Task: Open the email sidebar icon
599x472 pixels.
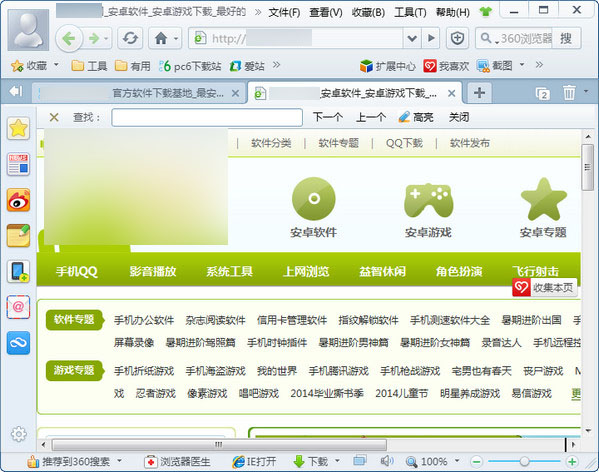Action: click(18, 307)
